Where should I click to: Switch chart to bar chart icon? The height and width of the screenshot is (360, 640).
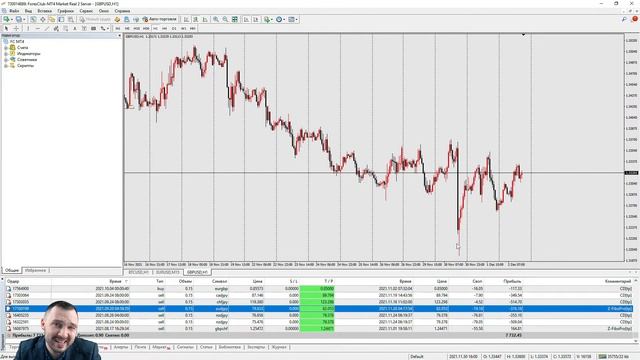pyautogui.click(x=186, y=19)
